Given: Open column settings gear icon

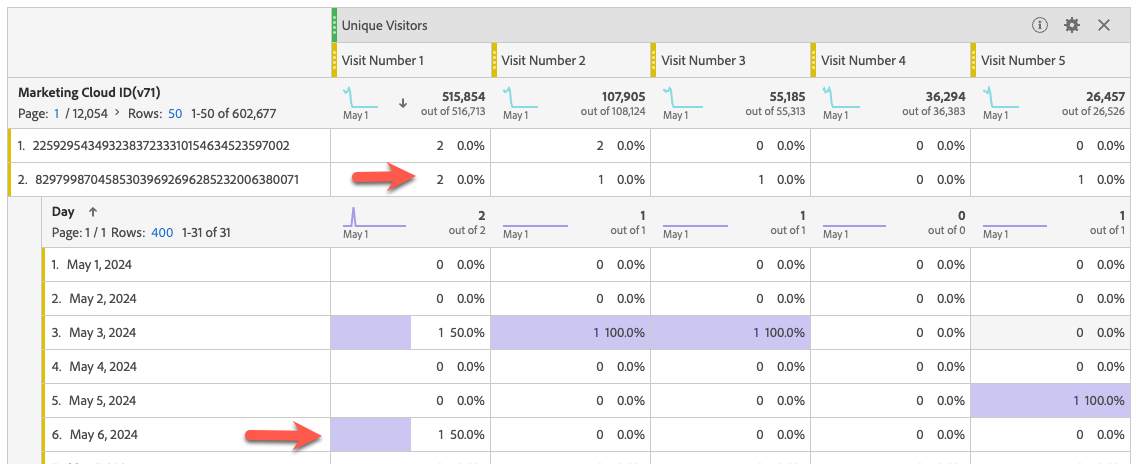Looking at the screenshot, I should pyautogui.click(x=1072, y=25).
